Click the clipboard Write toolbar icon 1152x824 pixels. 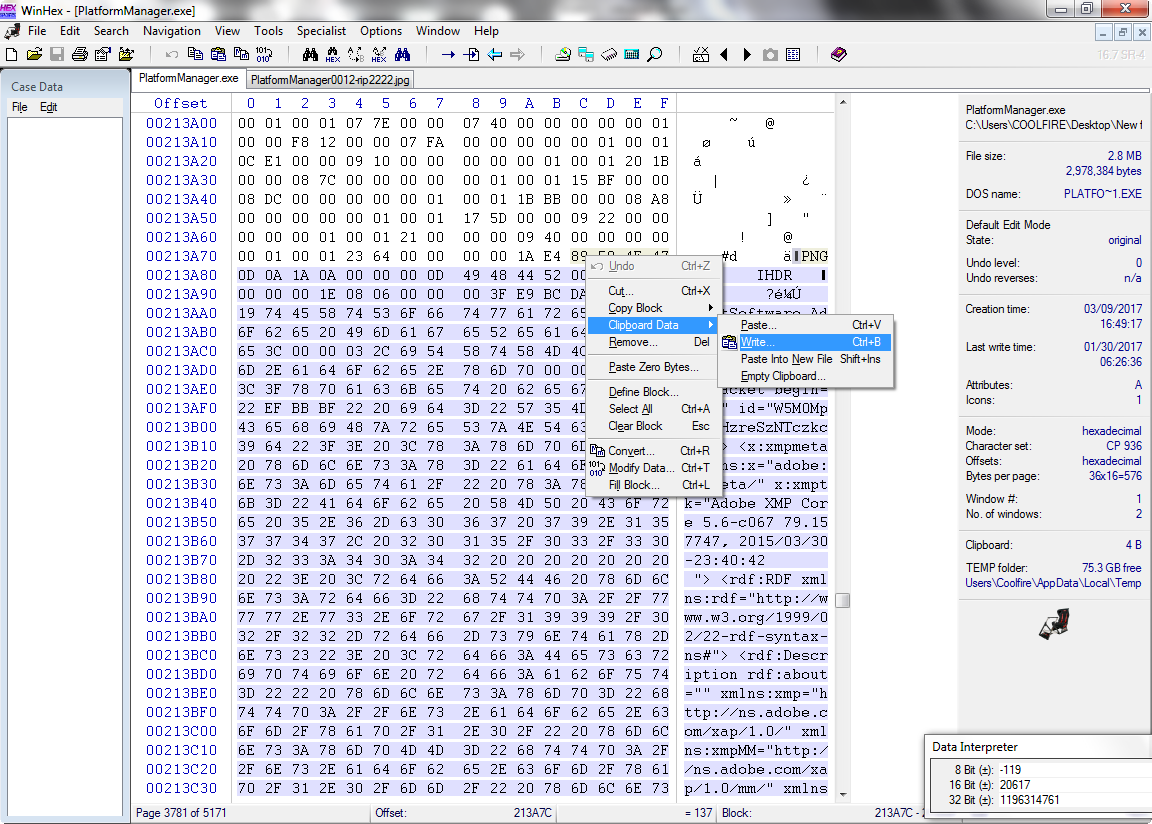coord(218,54)
